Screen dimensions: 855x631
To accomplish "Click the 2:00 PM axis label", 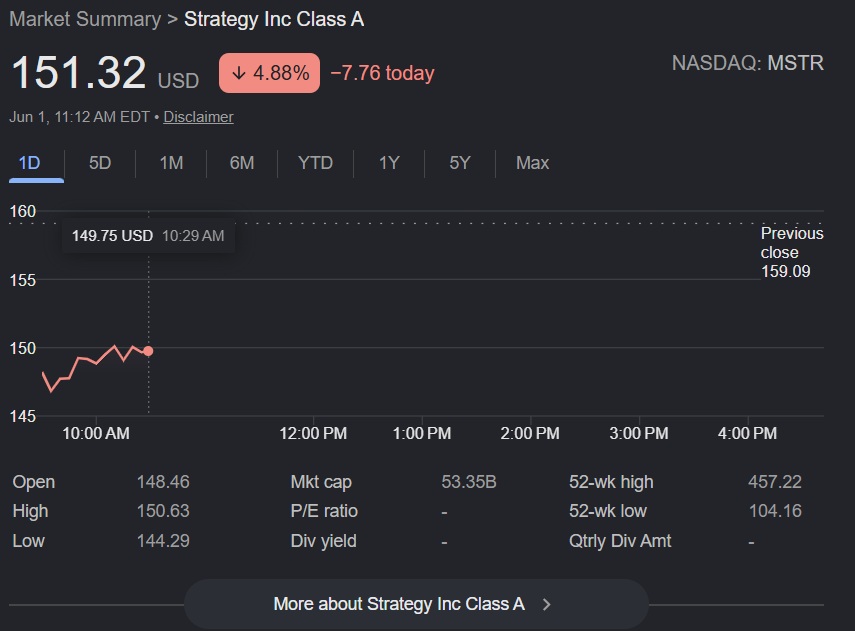I will (530, 433).
